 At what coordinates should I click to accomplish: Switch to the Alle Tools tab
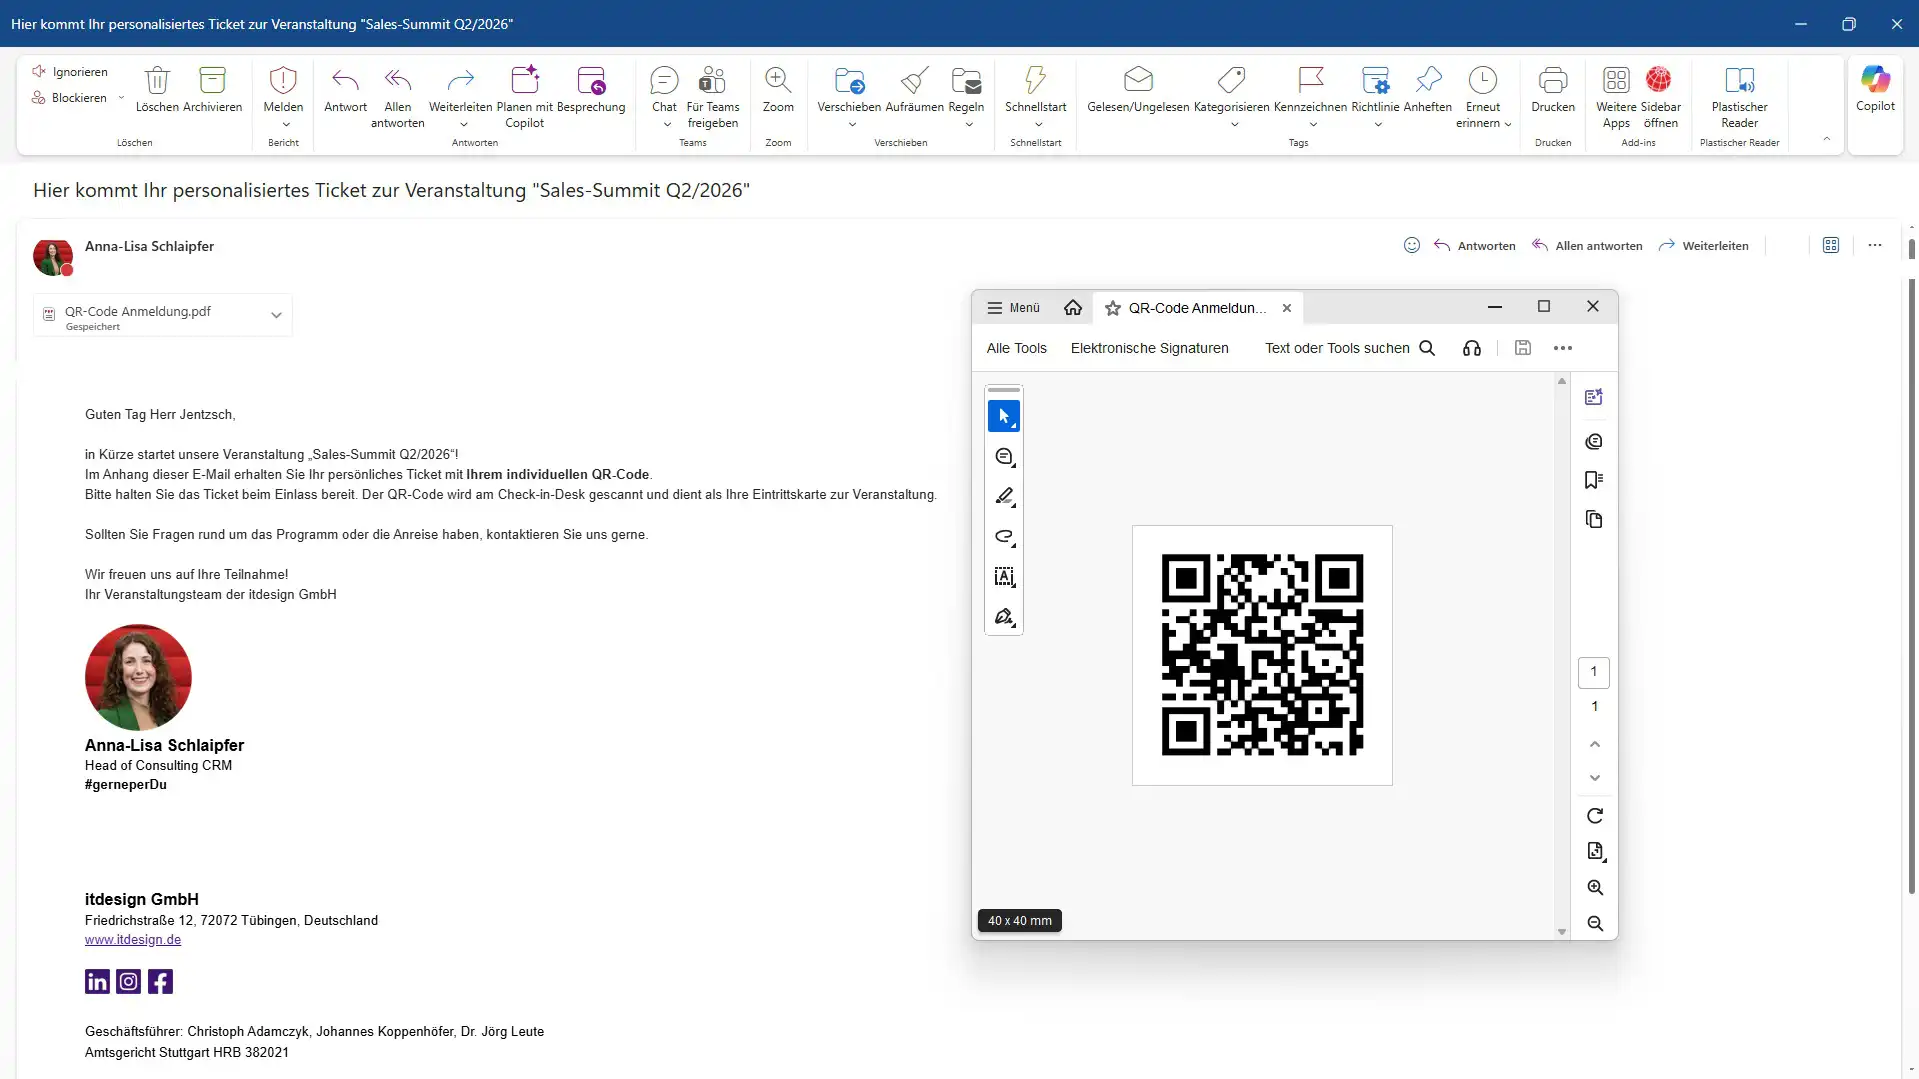(x=1016, y=348)
